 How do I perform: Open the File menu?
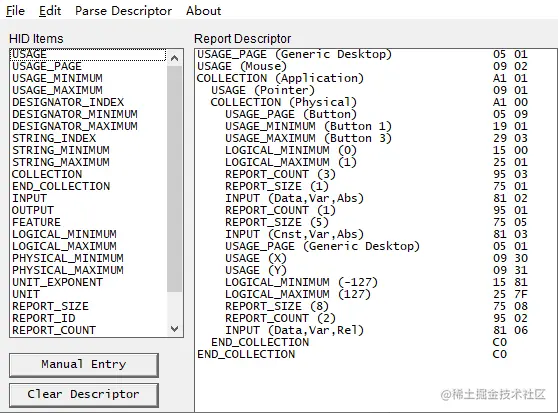click(x=15, y=11)
